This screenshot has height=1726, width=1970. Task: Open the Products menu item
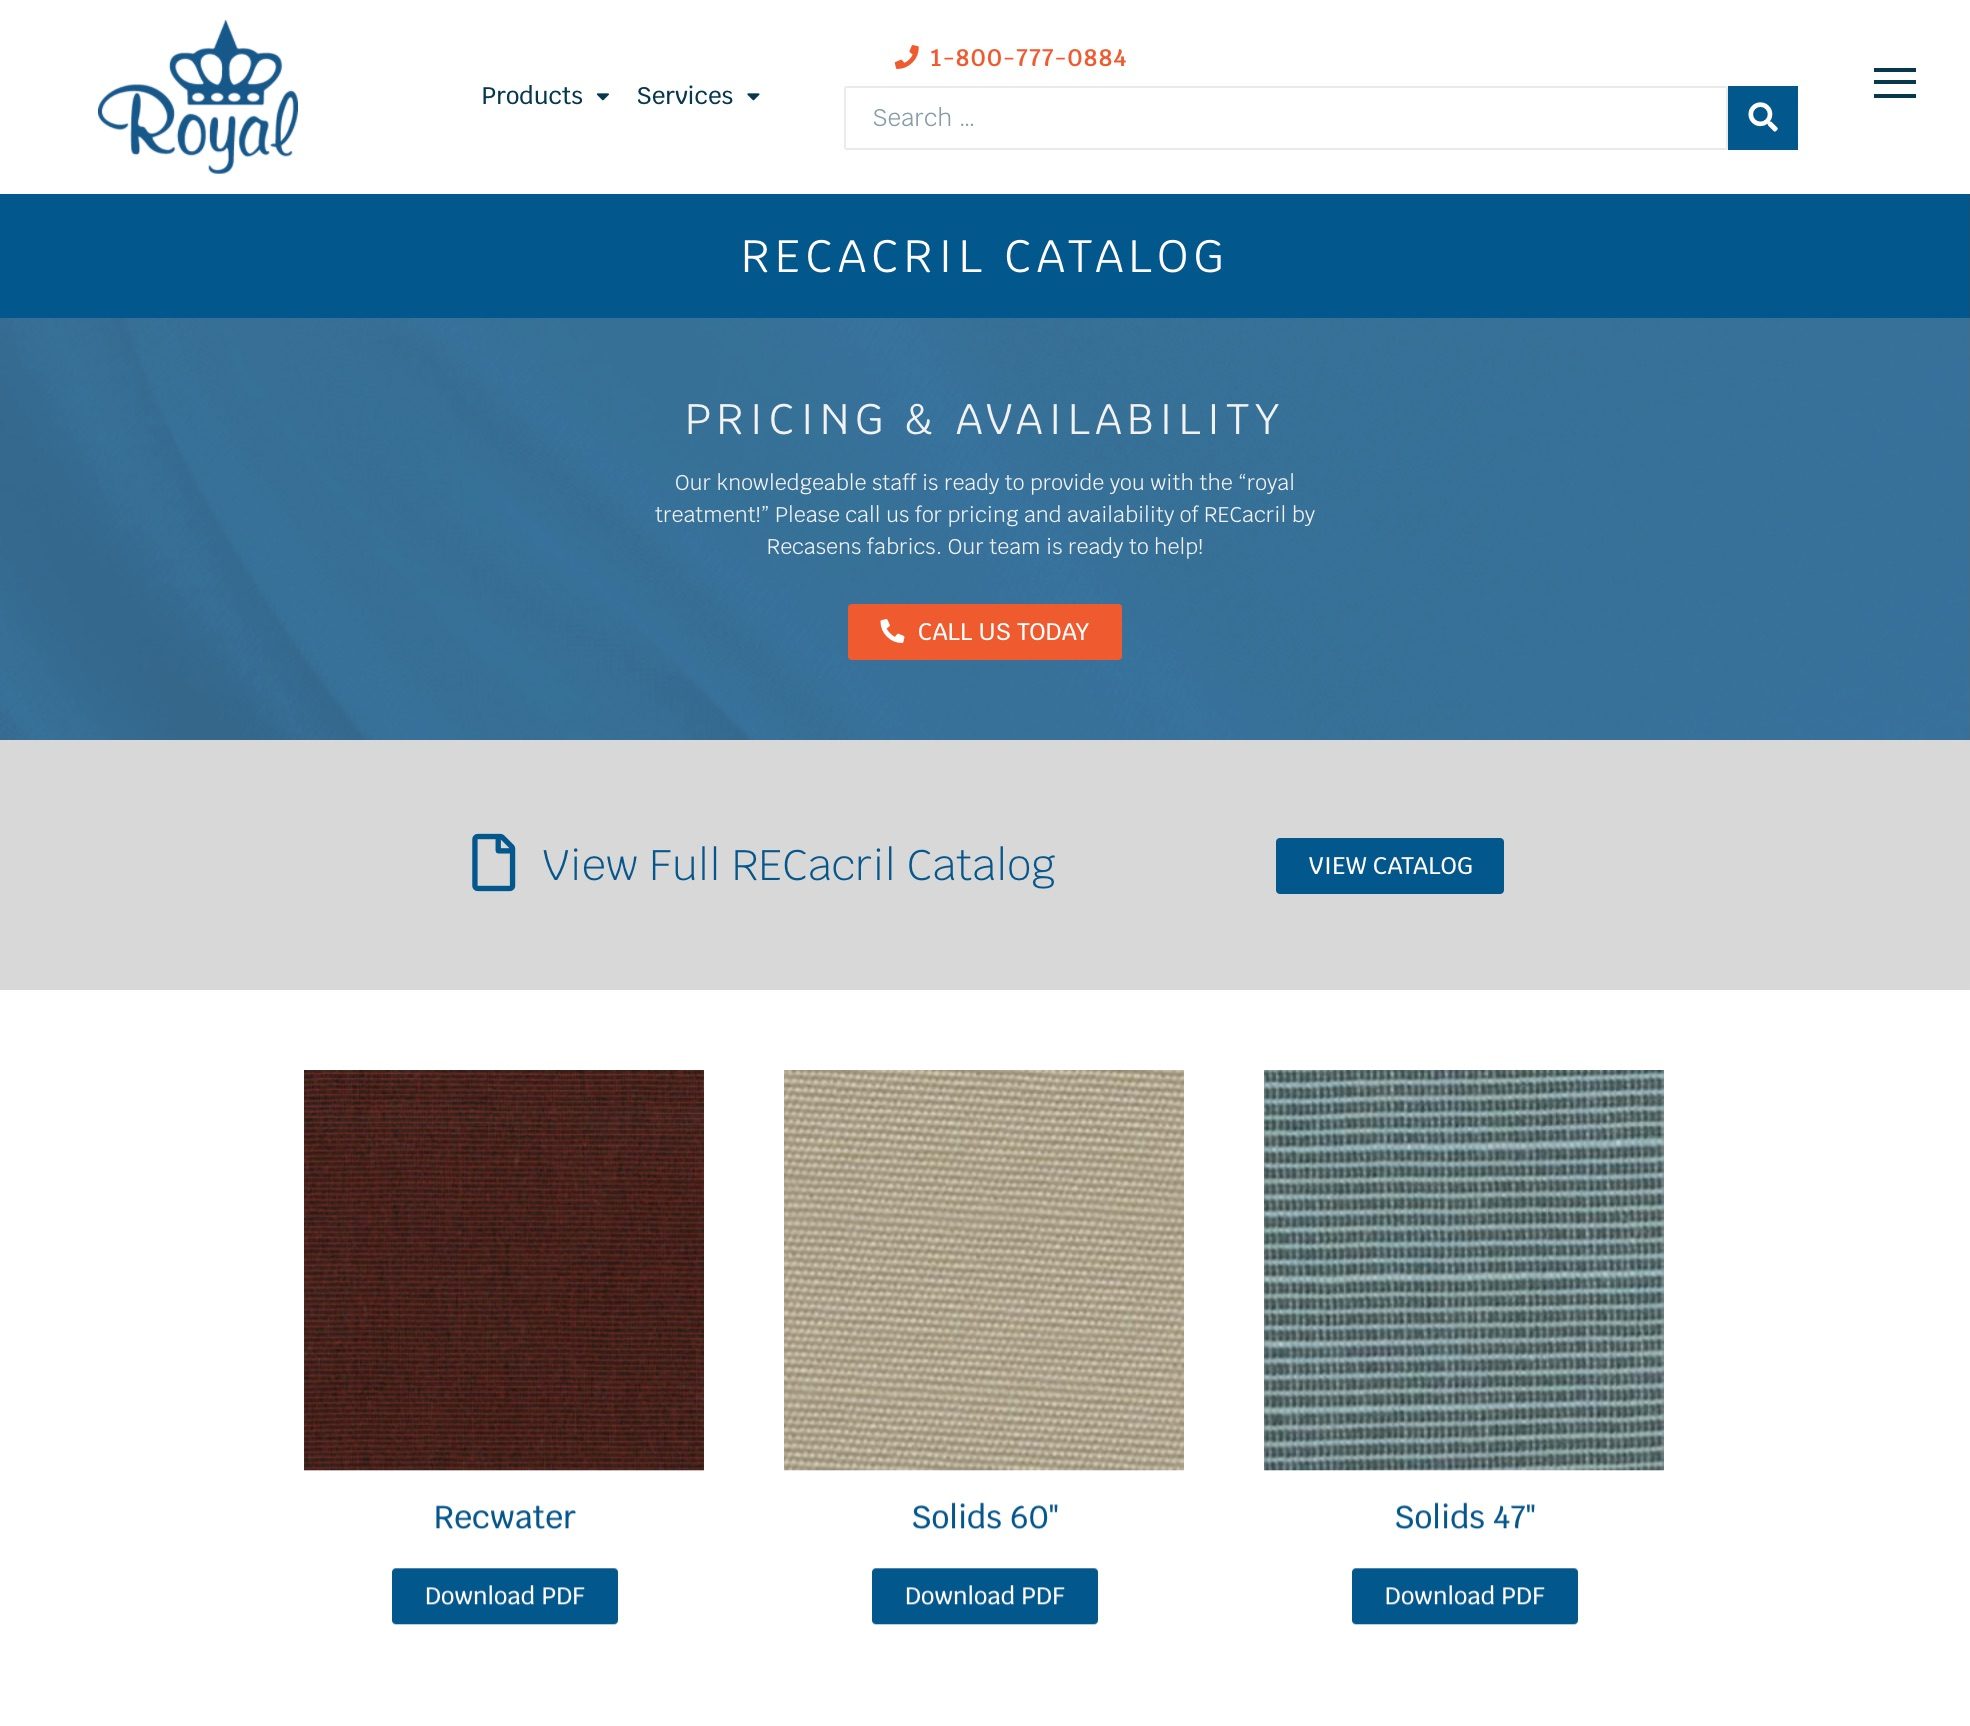(x=532, y=96)
